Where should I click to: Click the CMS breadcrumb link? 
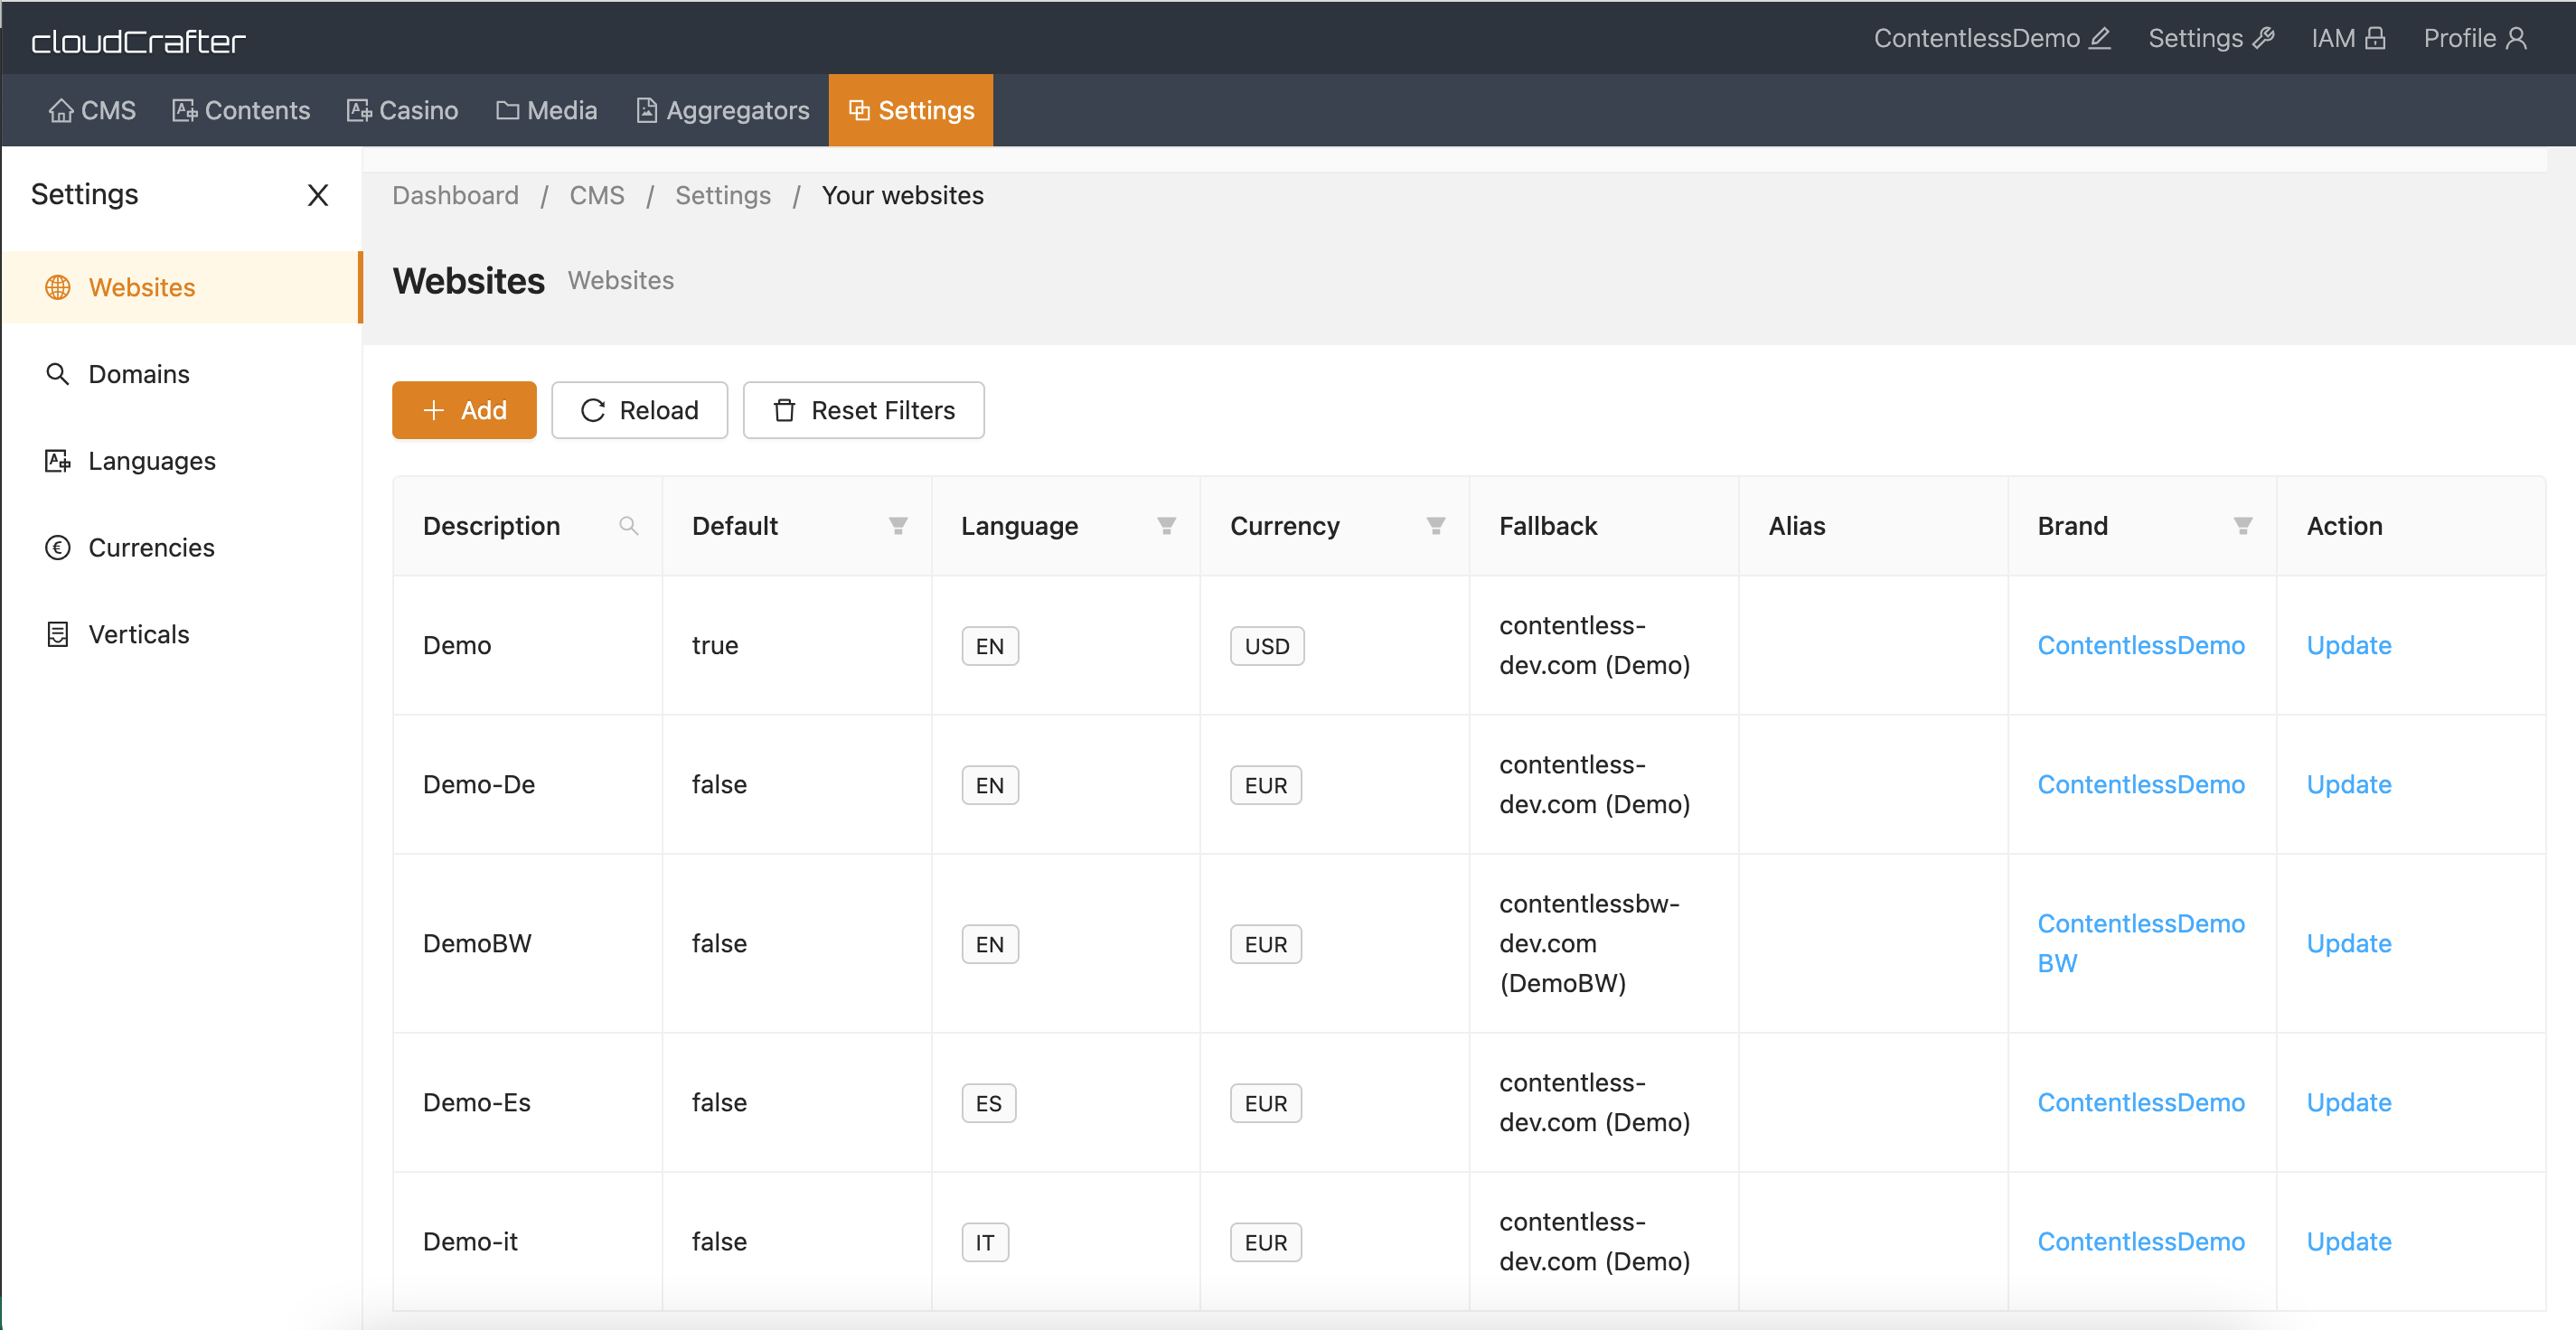pos(597,195)
